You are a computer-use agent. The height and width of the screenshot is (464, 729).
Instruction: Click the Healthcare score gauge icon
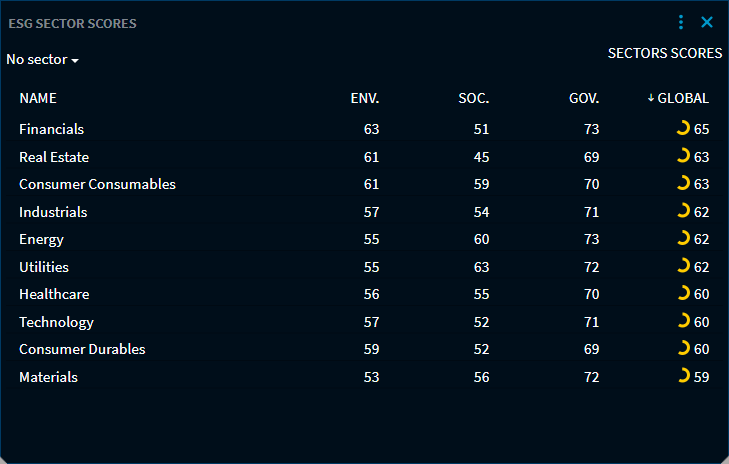pos(683,294)
